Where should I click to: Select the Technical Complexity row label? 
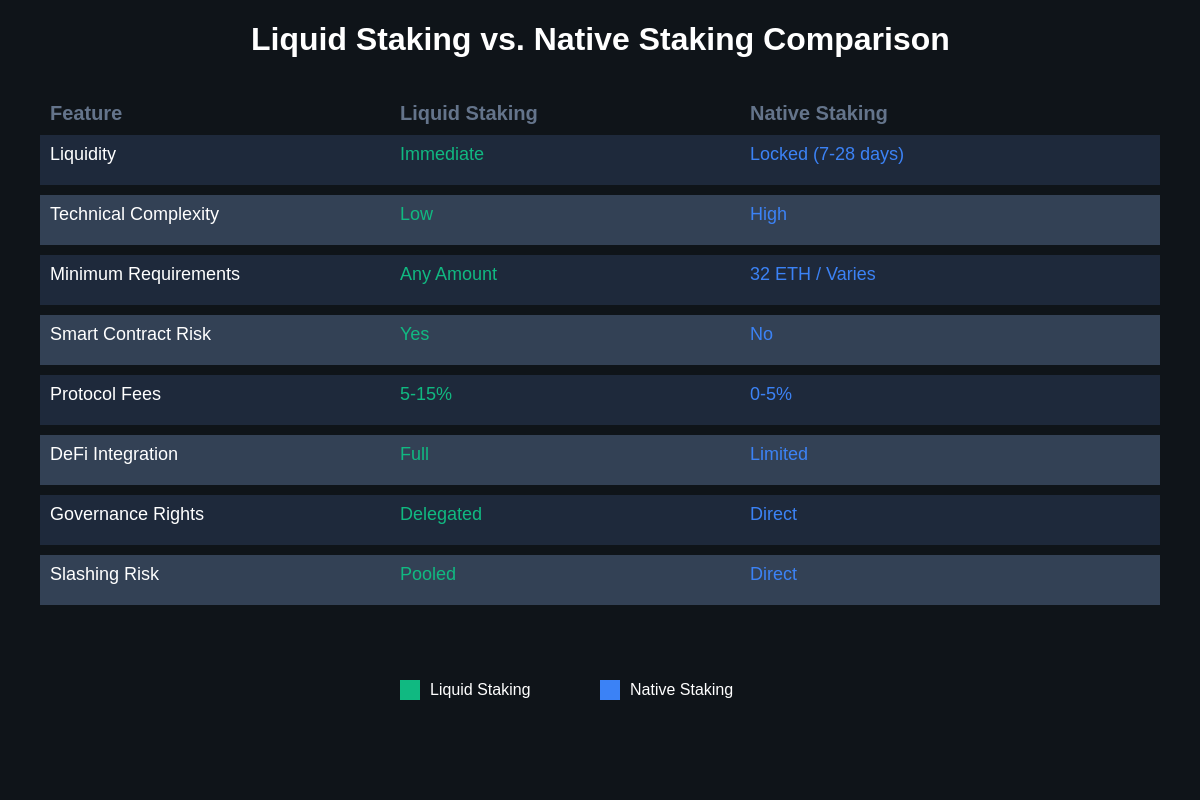pos(134,214)
